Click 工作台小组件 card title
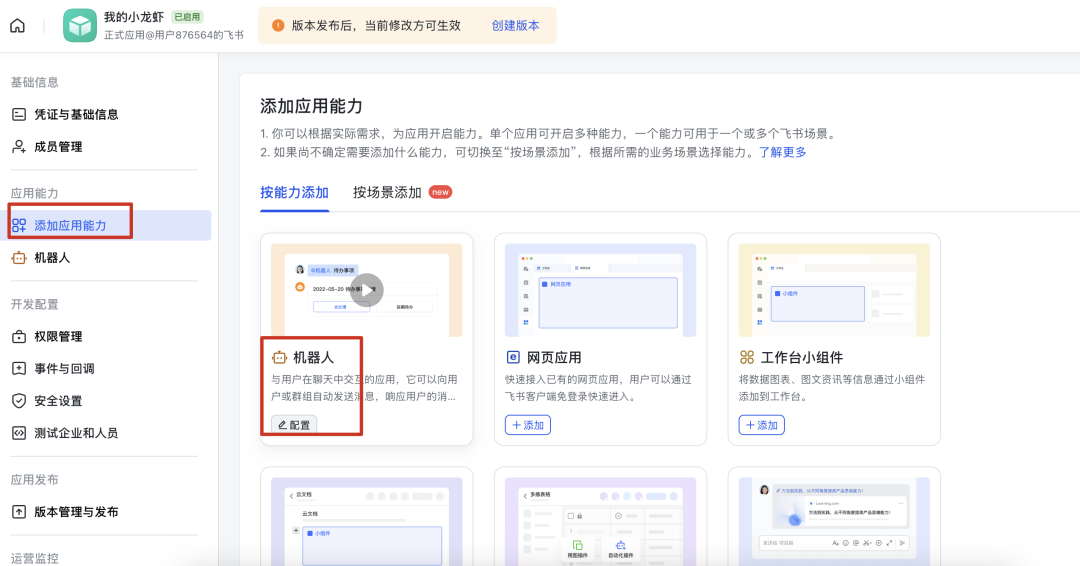 tap(802, 357)
